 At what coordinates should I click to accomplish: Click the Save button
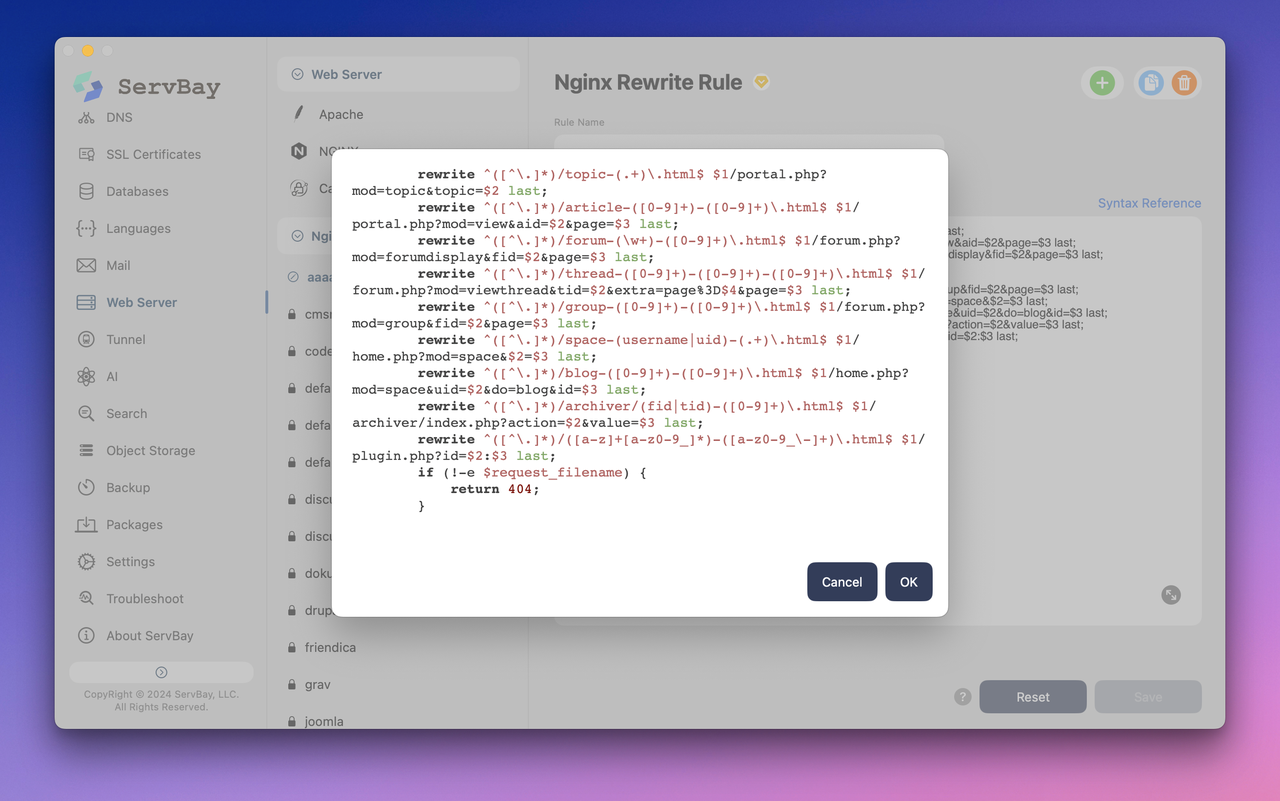tap(1148, 697)
